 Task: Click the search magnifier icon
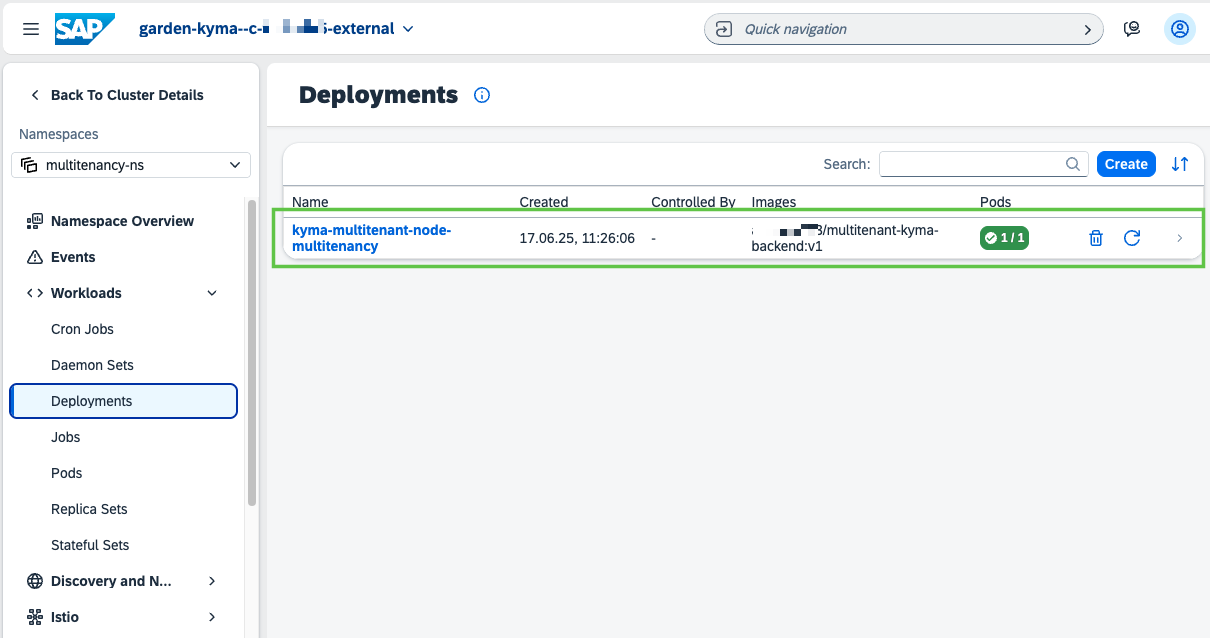[1073, 164]
